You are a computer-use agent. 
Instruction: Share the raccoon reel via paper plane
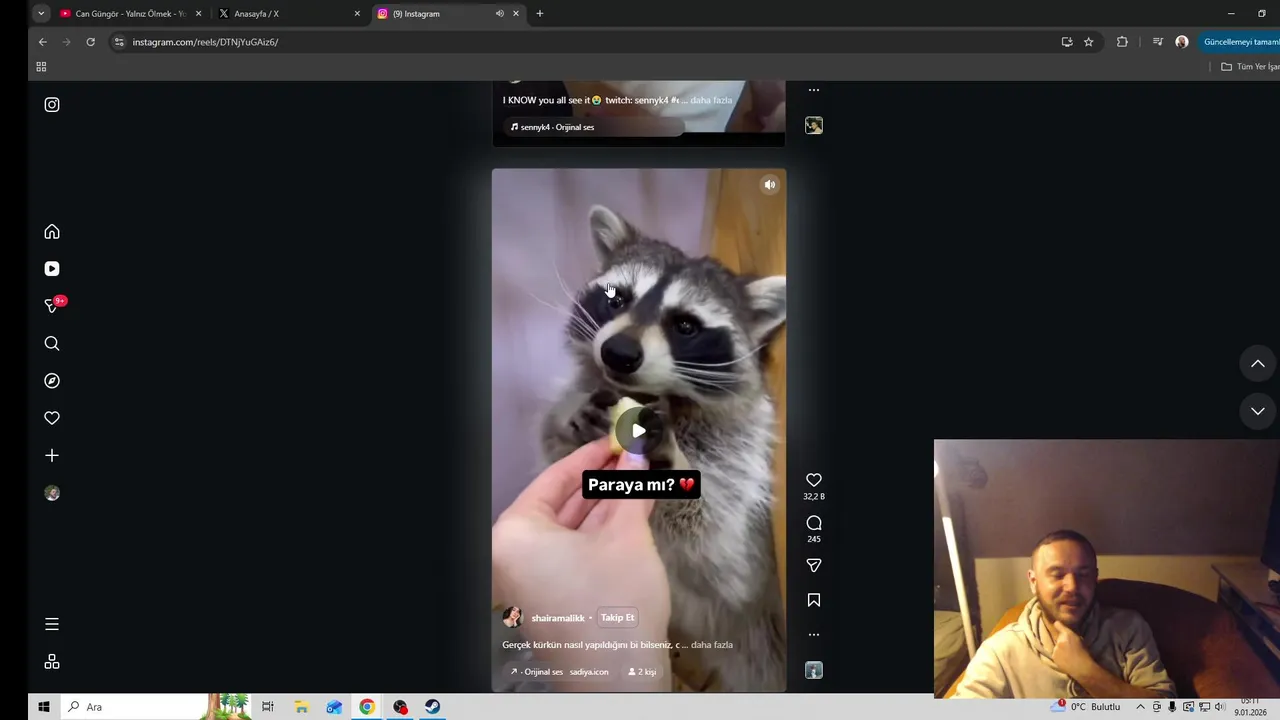tap(814, 566)
